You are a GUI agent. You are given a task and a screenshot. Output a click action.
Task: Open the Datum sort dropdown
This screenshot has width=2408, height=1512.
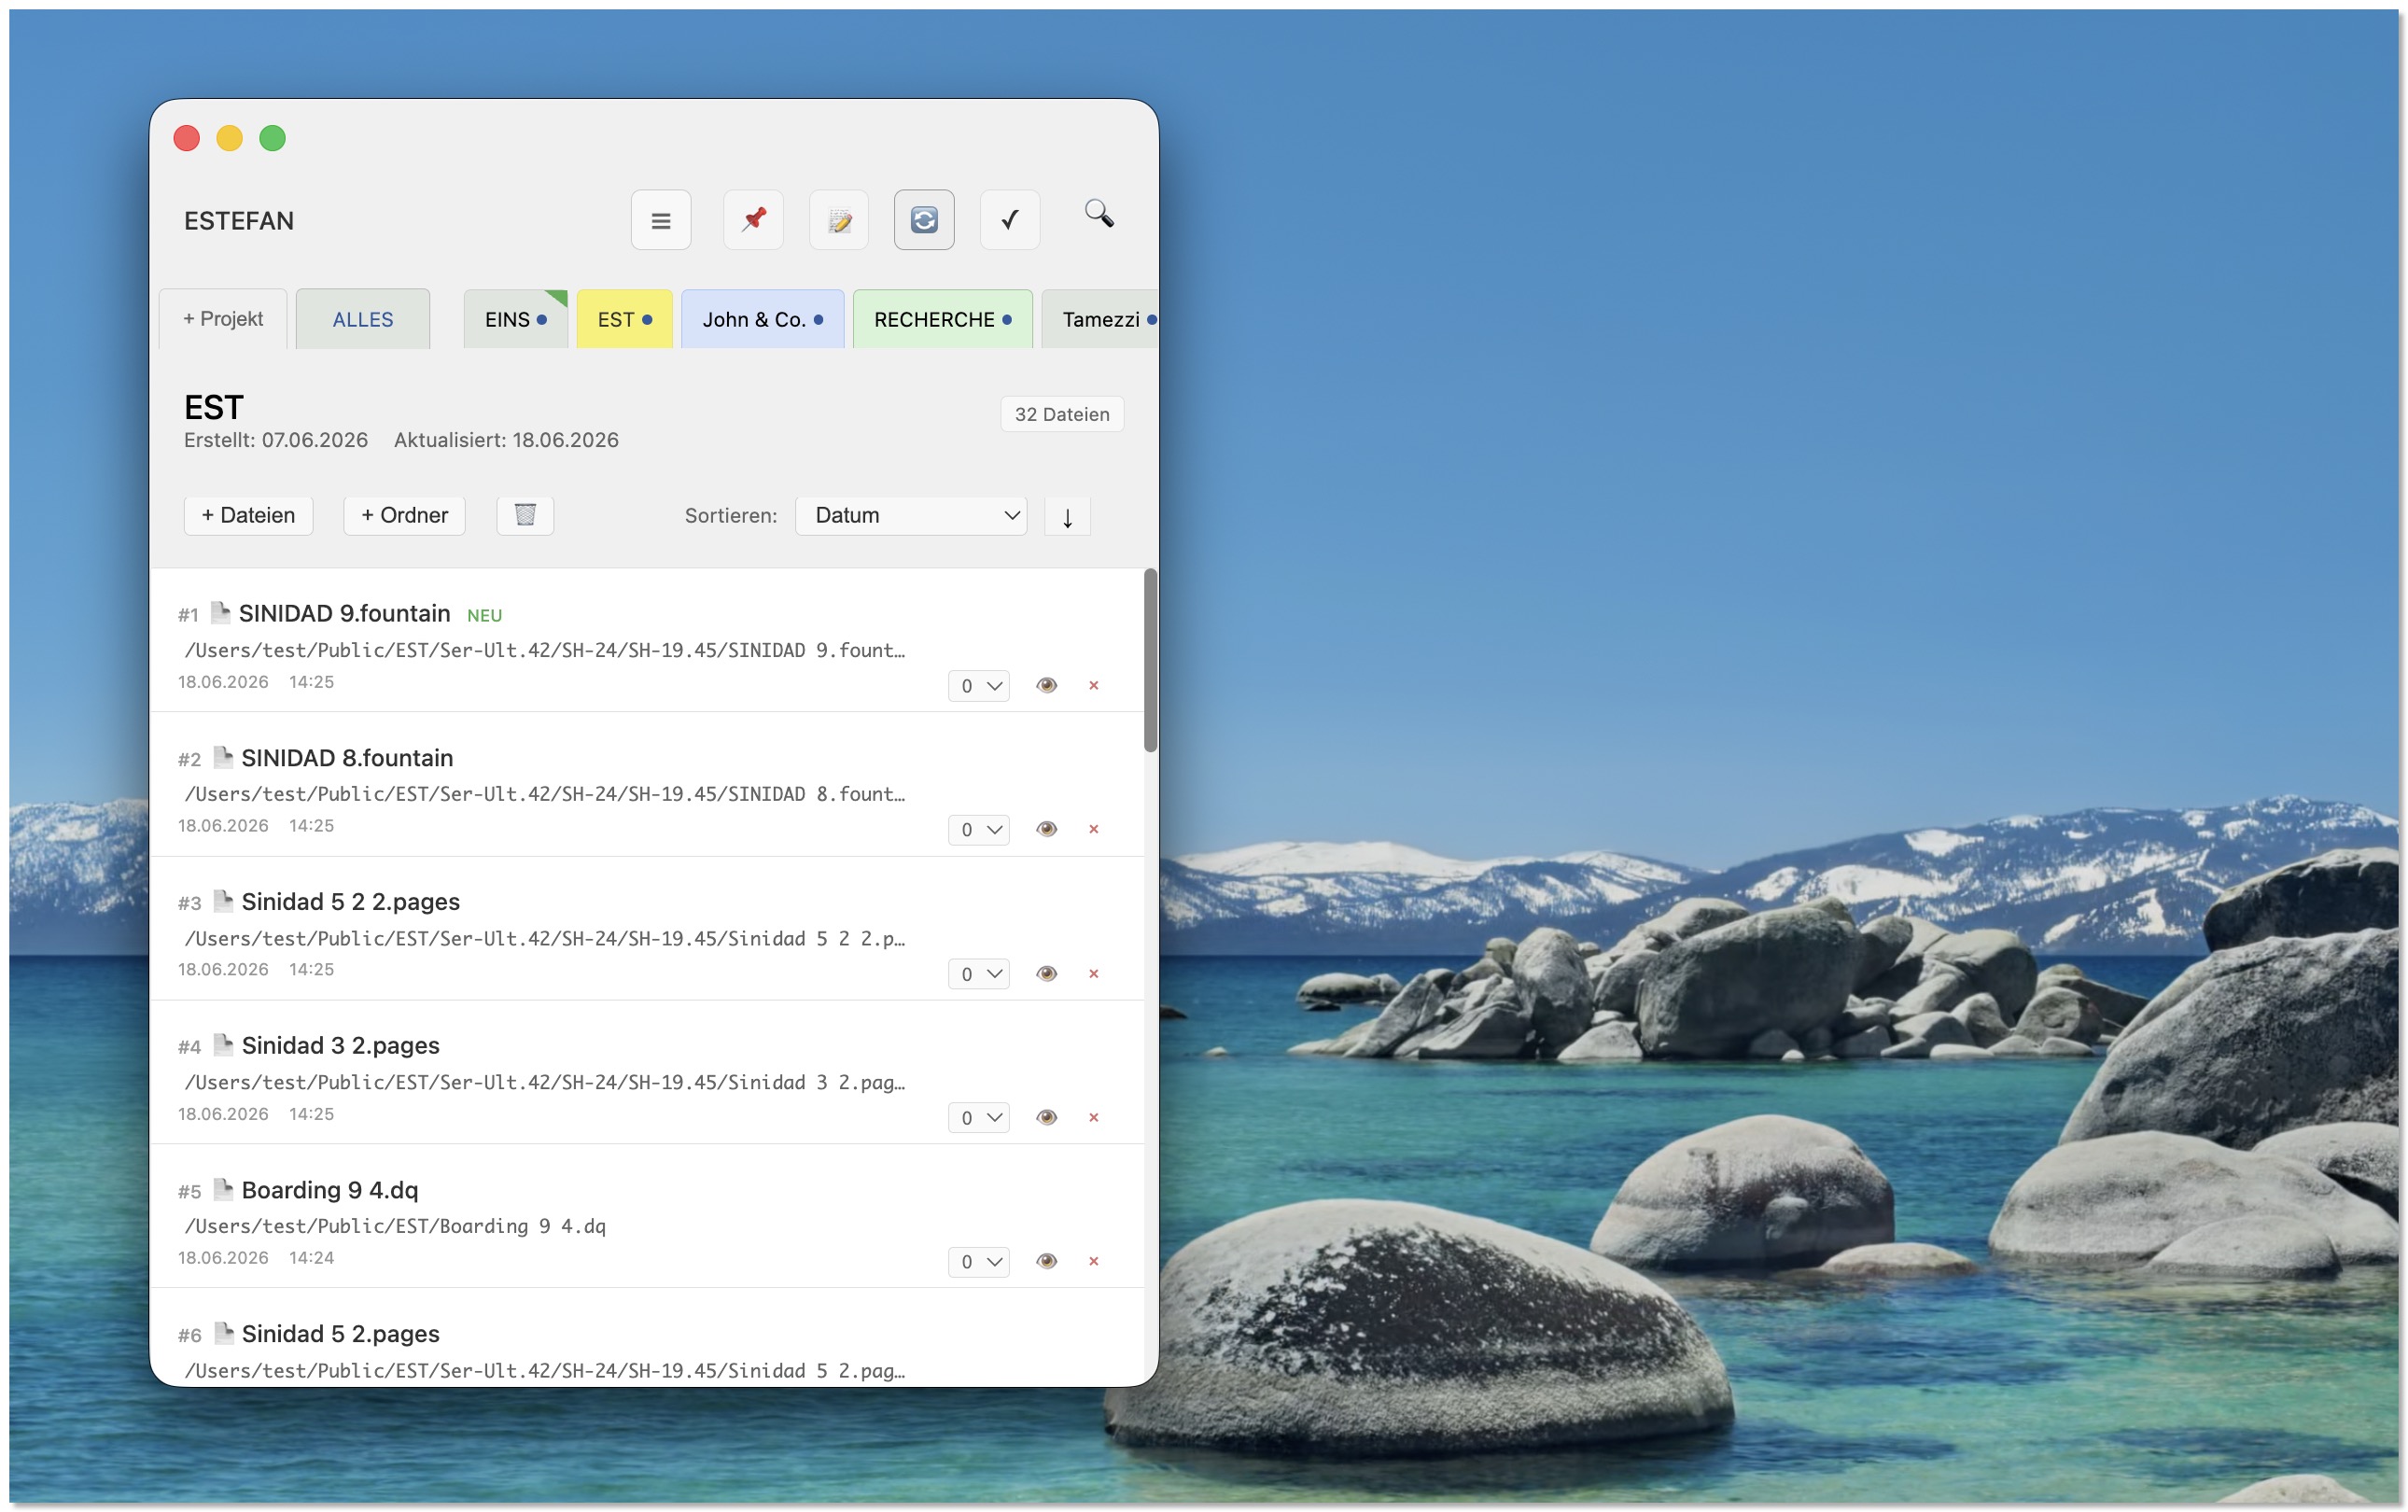[911, 516]
